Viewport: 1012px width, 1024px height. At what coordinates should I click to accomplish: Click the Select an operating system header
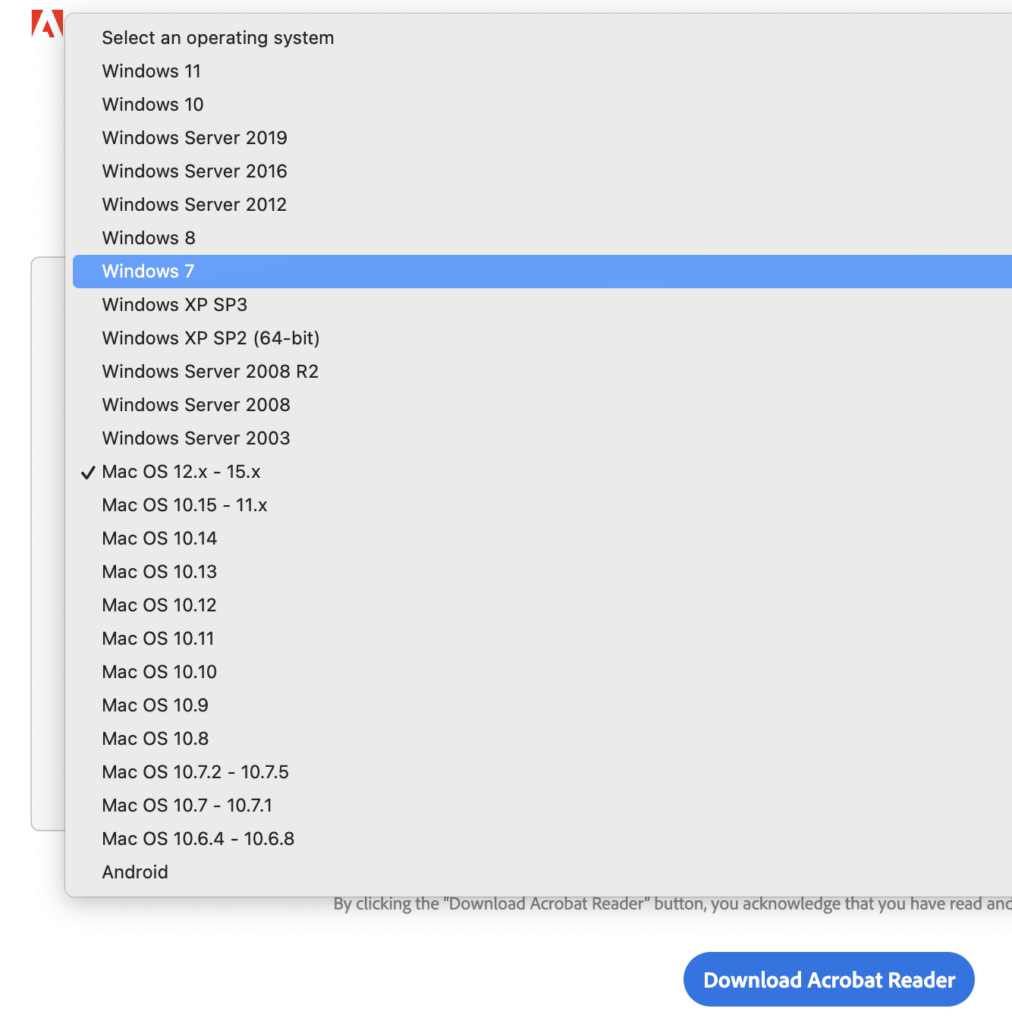(218, 38)
